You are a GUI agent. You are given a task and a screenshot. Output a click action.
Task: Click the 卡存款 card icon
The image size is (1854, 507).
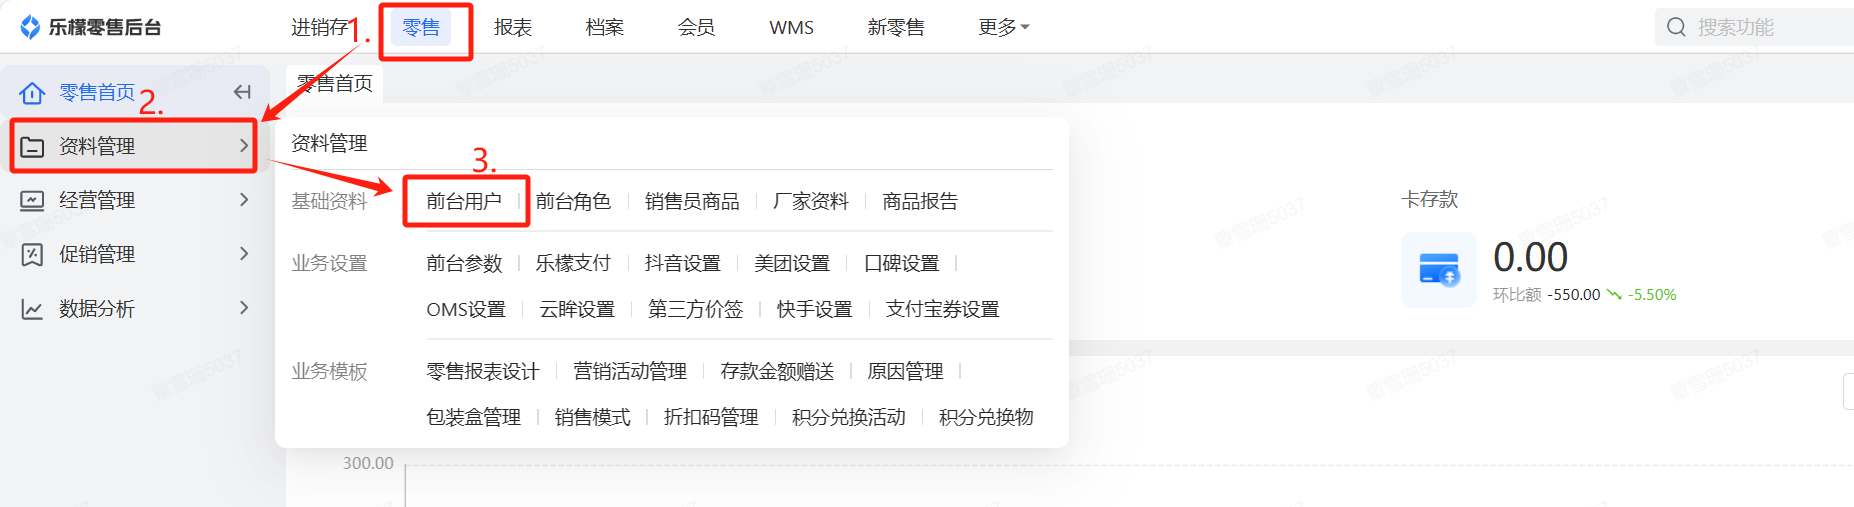pos(1439,270)
